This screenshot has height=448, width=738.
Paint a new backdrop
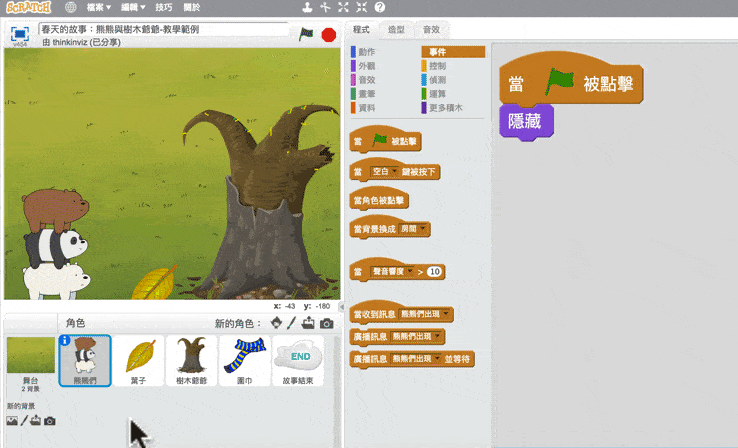(24, 420)
